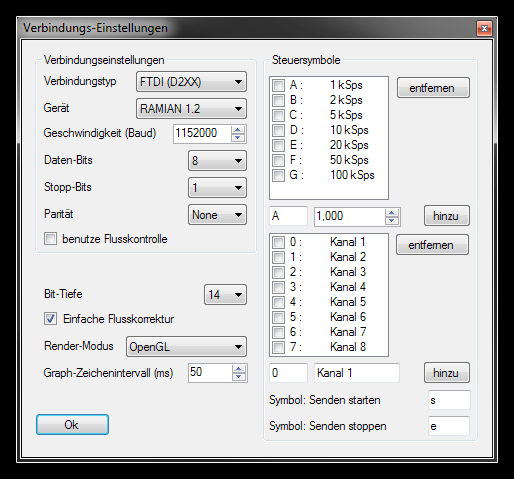
Task: Click the Ok button
Action: [x=72, y=425]
